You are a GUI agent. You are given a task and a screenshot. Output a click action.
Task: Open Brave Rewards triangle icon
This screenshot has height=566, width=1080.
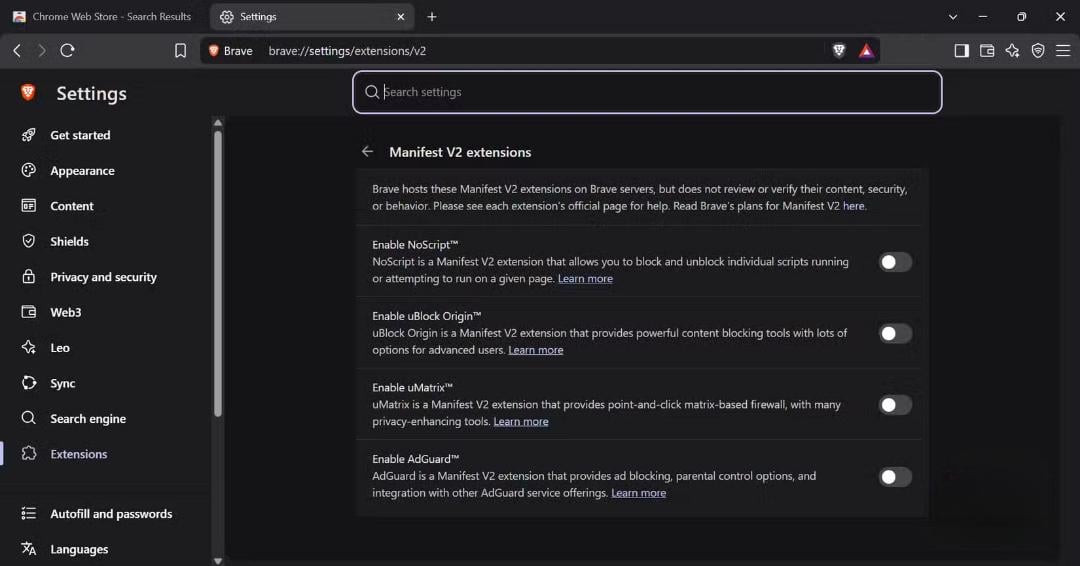point(866,50)
